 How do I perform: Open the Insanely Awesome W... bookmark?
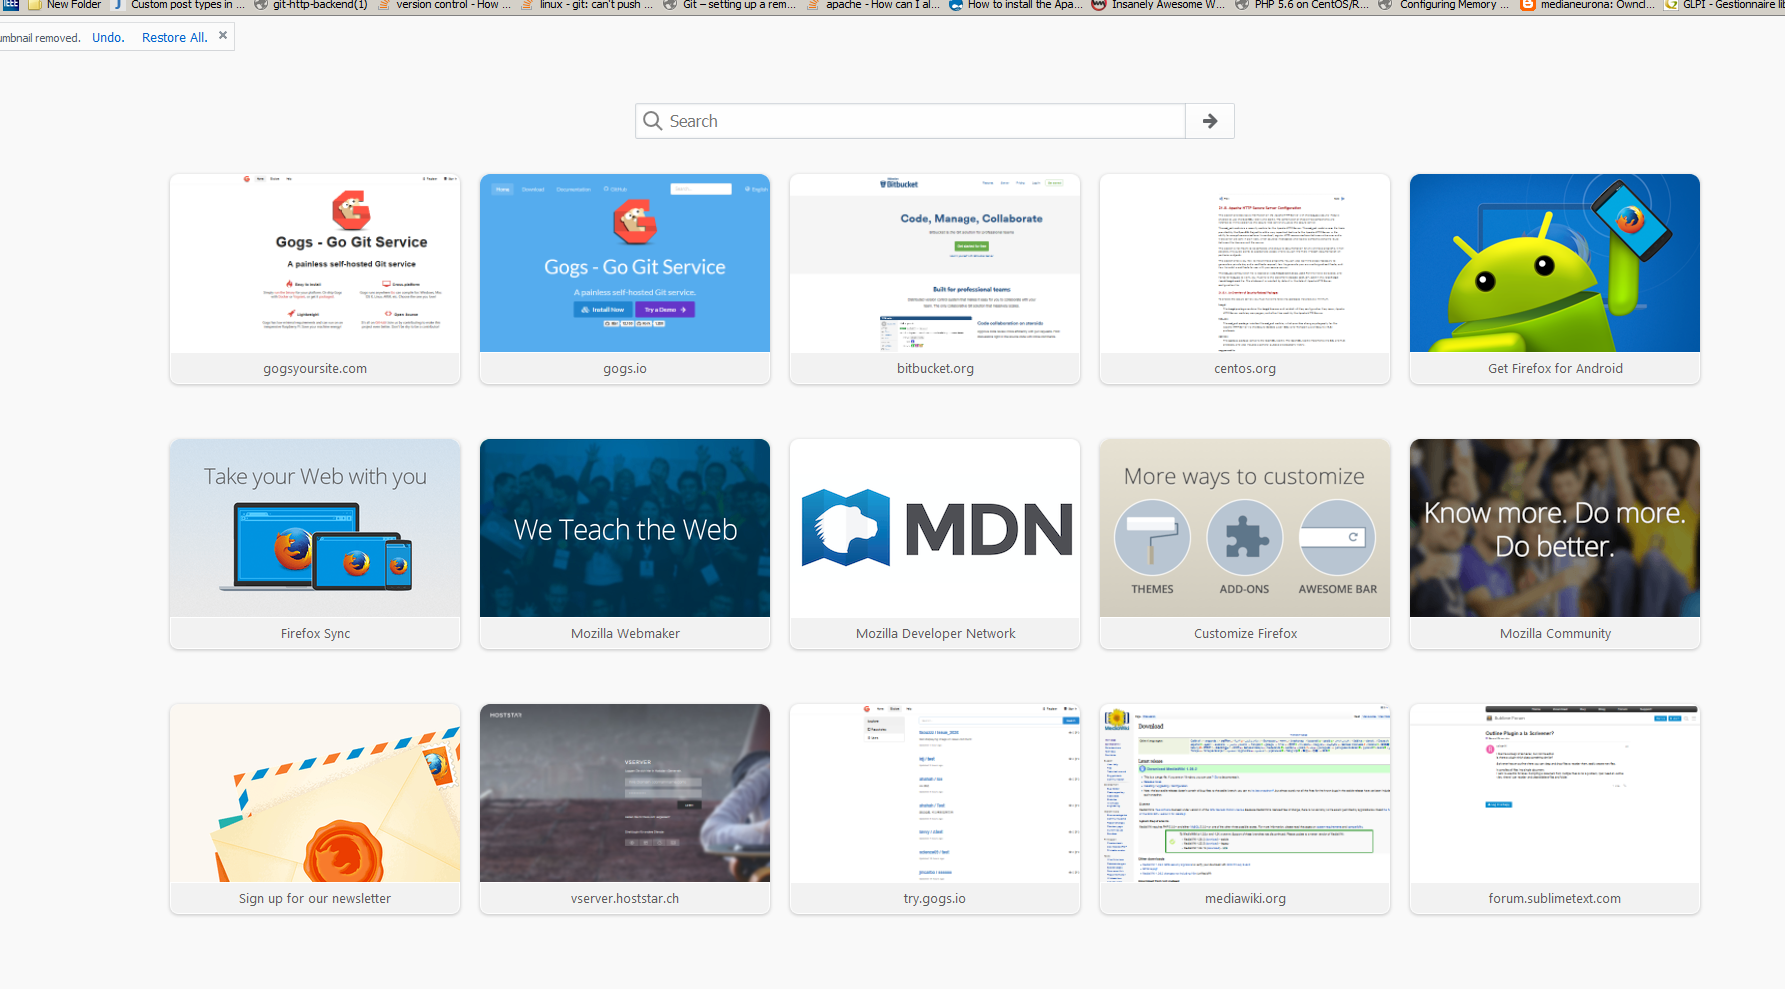click(1159, 5)
